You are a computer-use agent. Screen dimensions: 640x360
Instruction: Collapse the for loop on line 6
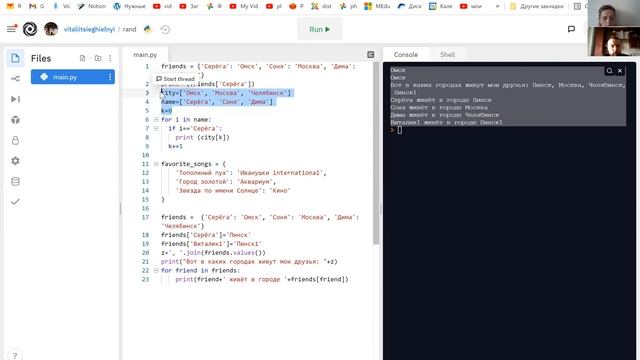point(156,120)
